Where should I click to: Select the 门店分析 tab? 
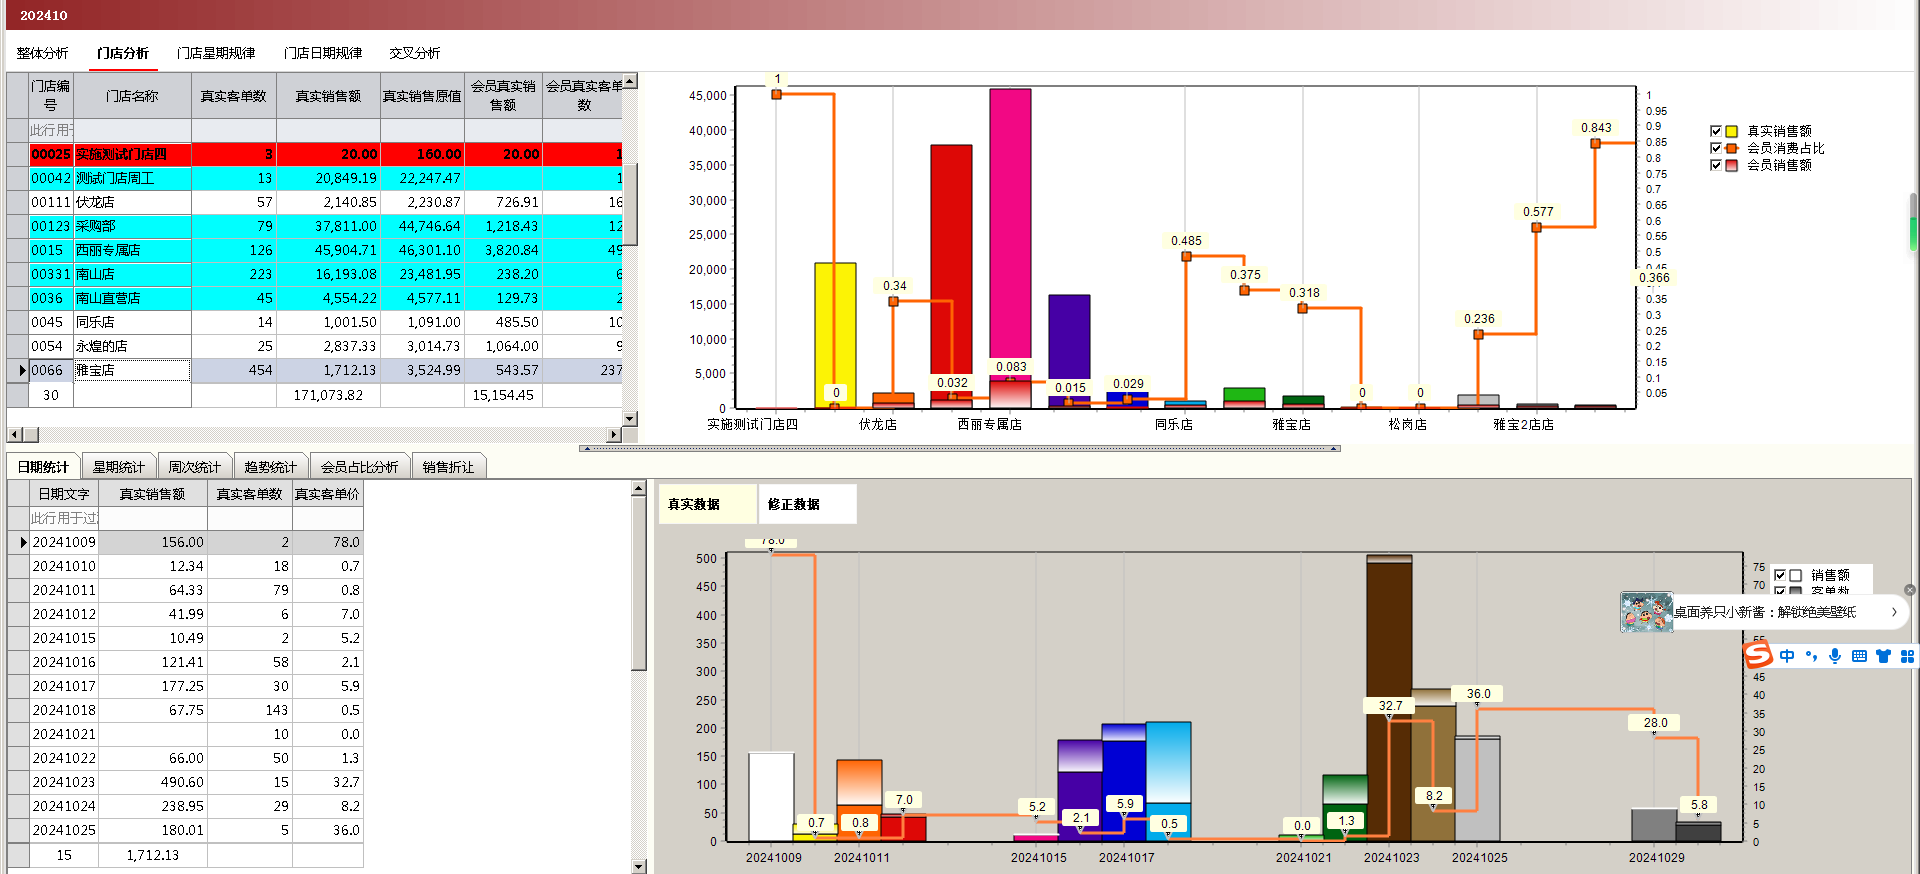pyautogui.click(x=123, y=53)
